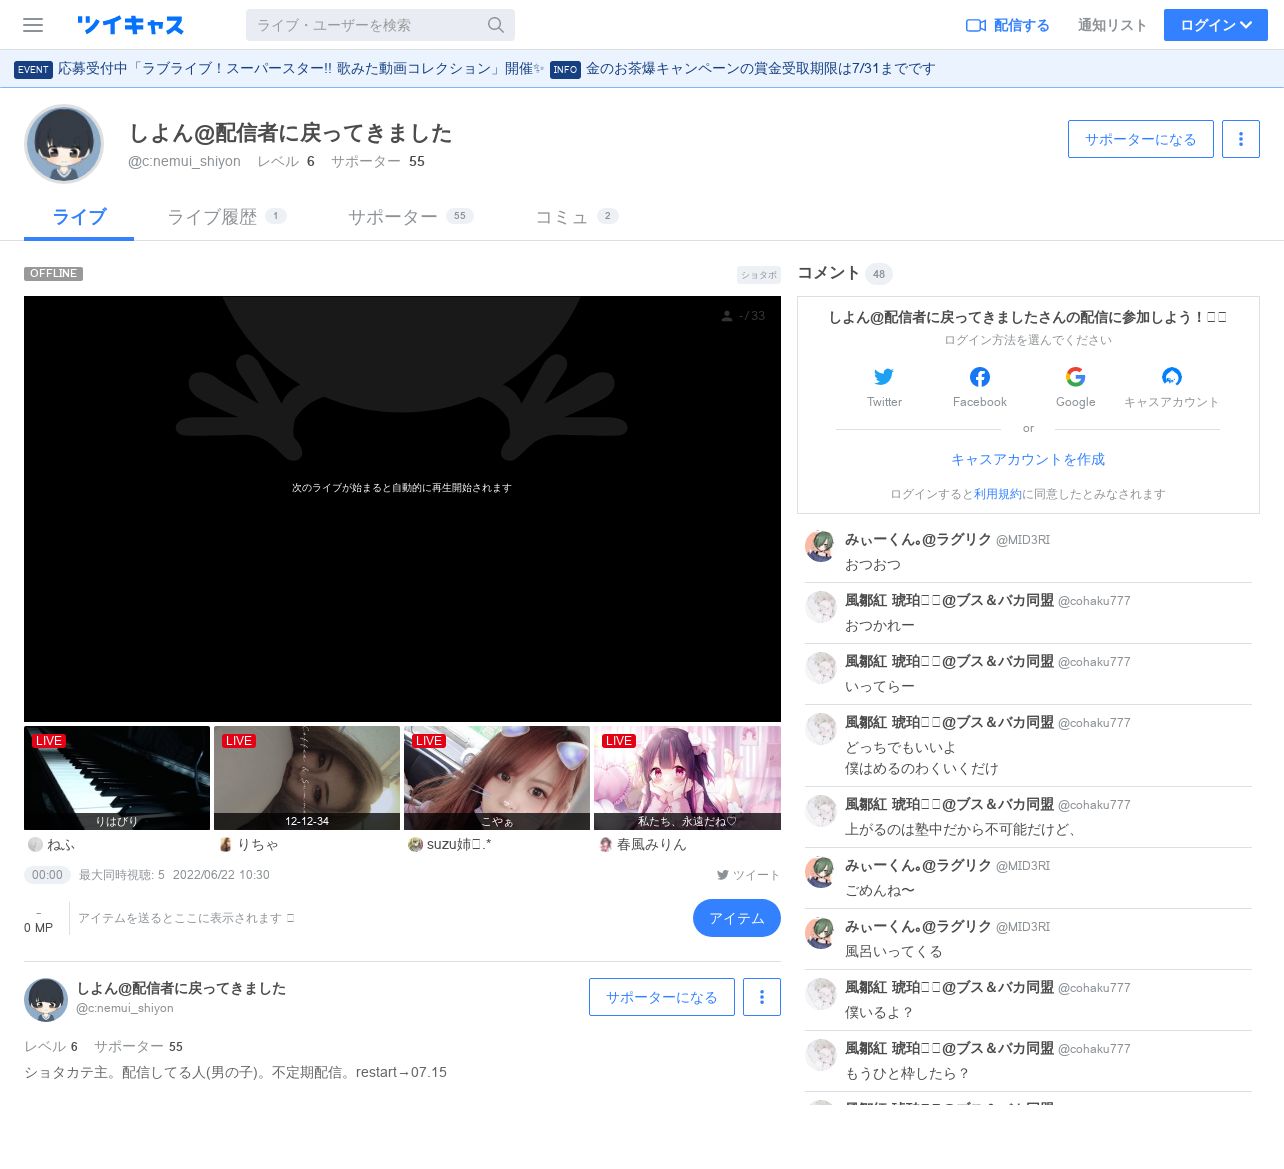The image size is (1284, 1169).
Task: Click the large profile avatar of しよん
Action: pos(64,144)
